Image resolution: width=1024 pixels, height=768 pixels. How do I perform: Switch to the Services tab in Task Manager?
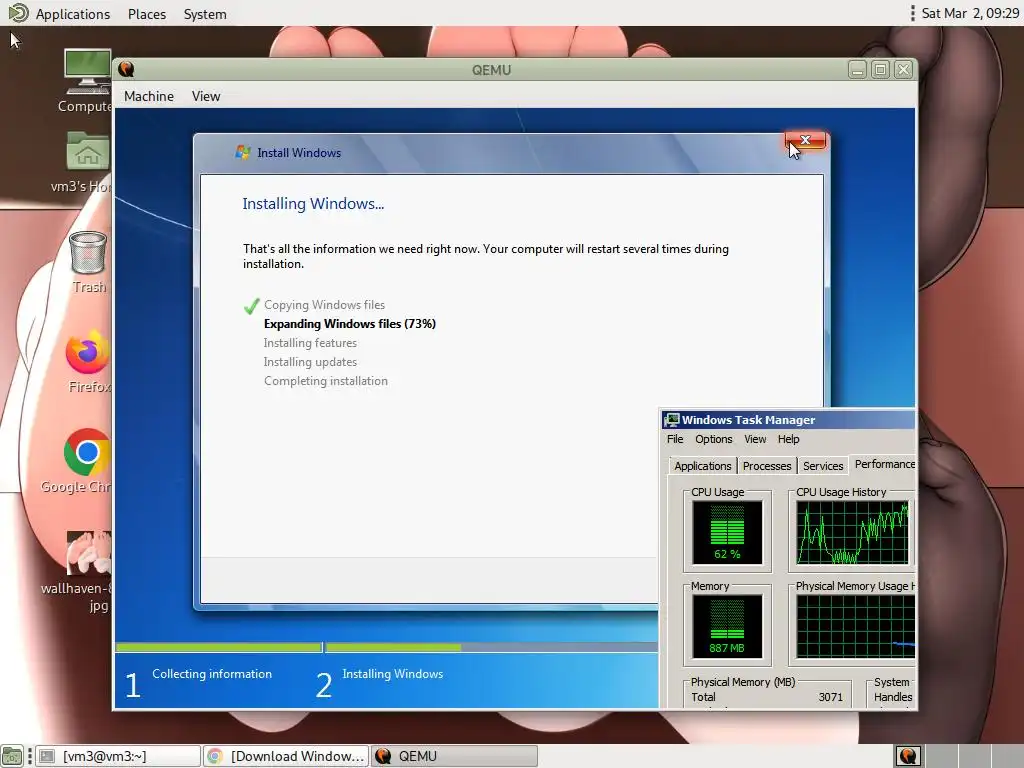[823, 466]
